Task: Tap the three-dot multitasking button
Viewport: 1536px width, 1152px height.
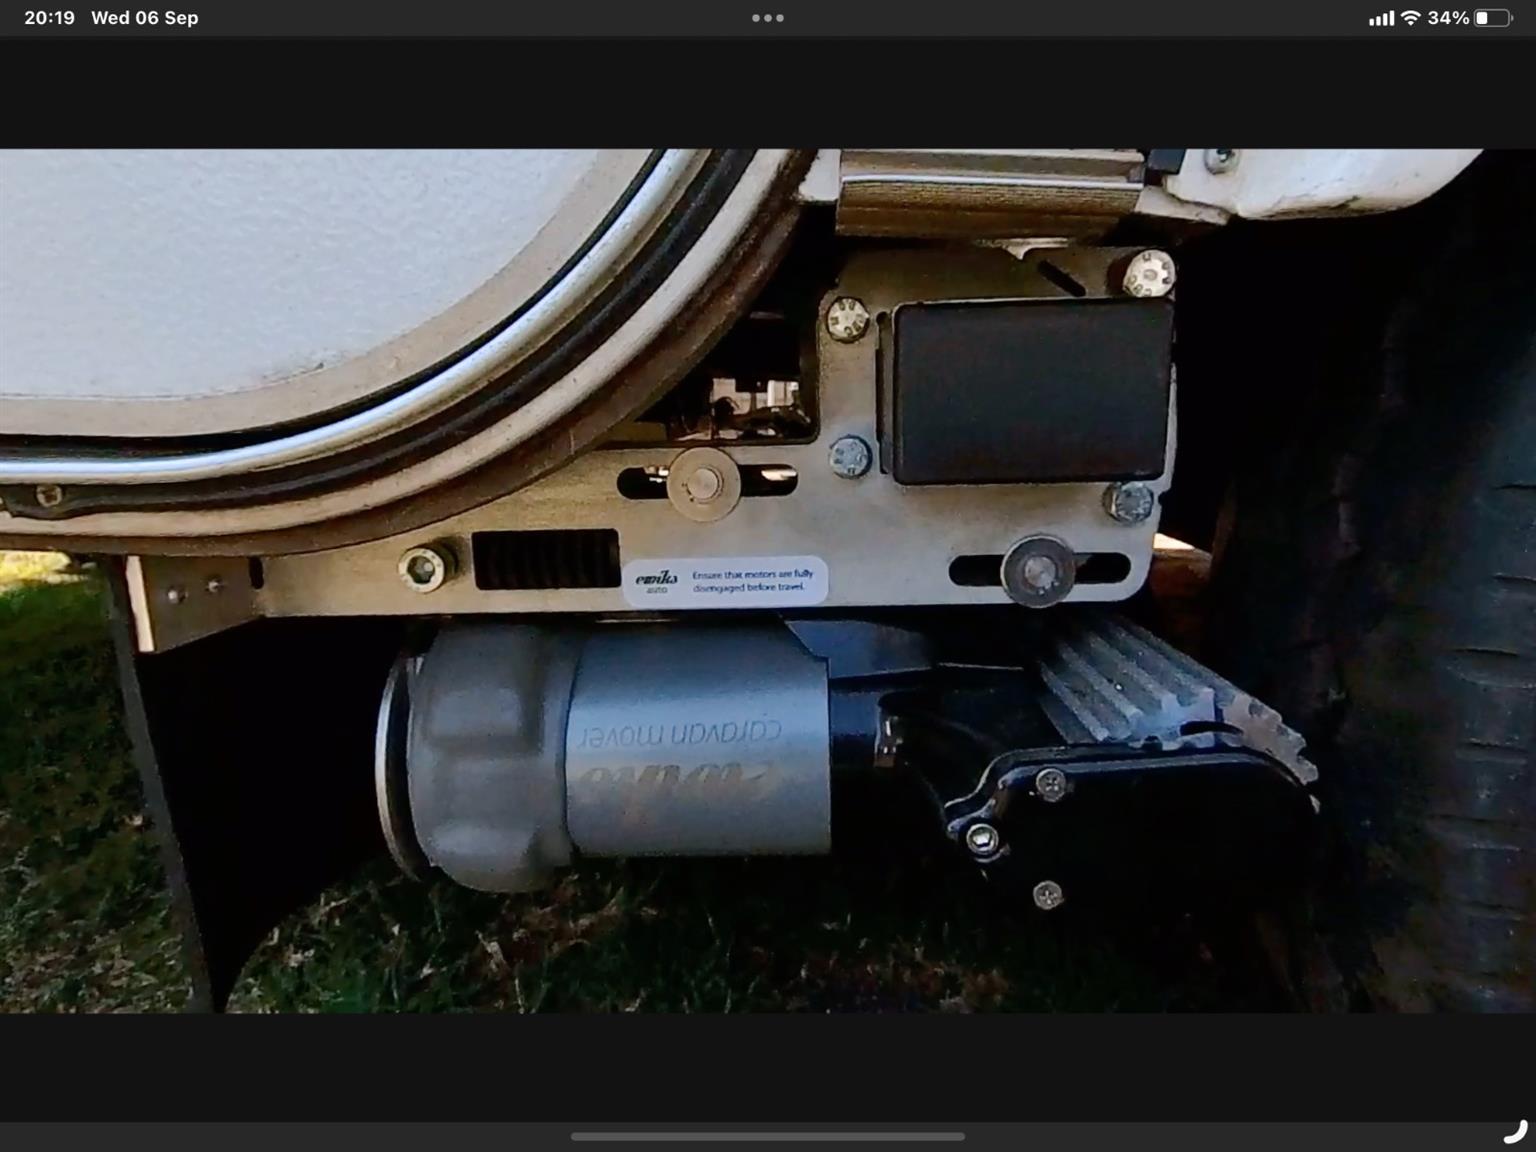Action: coord(767,18)
